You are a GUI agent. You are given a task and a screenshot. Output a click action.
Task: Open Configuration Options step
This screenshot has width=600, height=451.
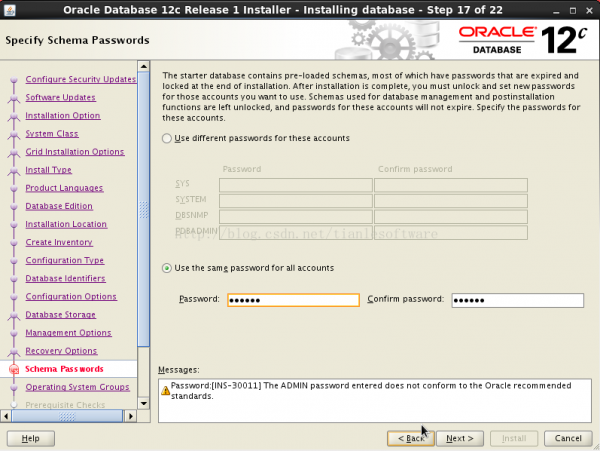click(x=71, y=296)
